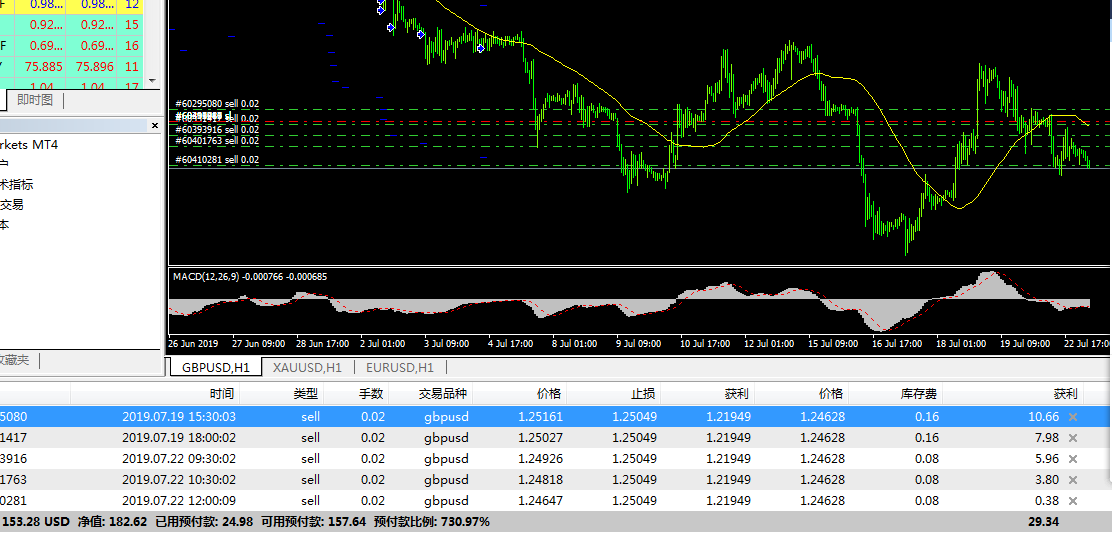Select the 交易 item in Navigator tree
The image size is (1112, 544).
click(x=11, y=204)
